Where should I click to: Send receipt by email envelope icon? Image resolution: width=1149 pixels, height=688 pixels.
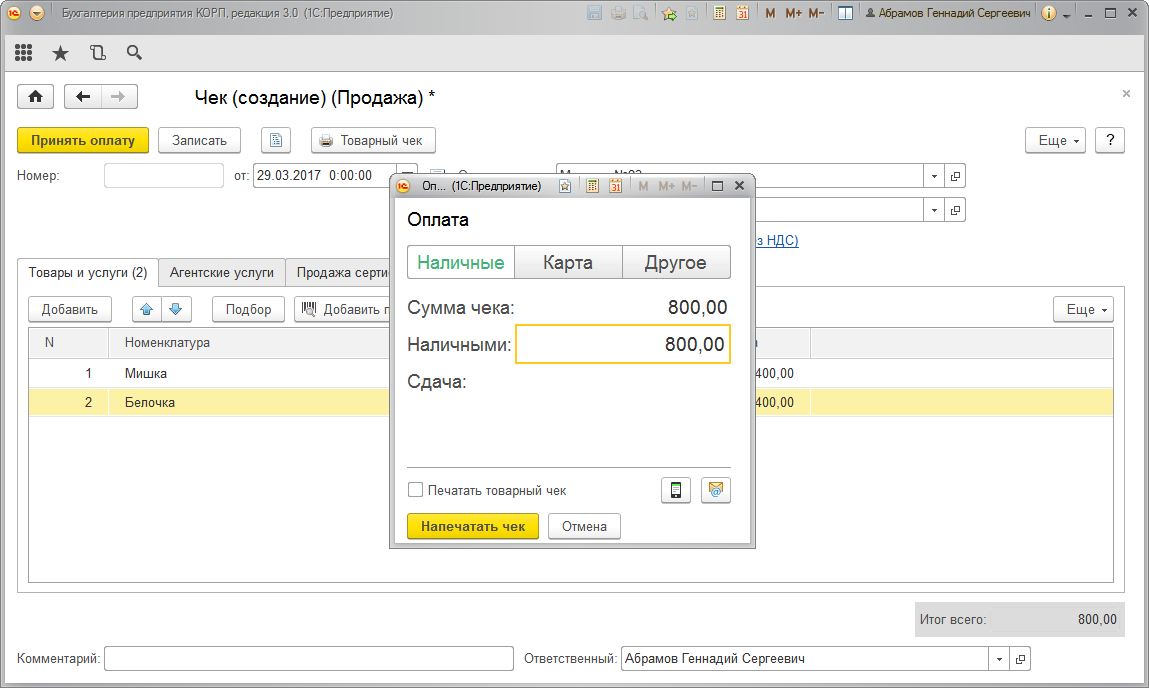point(716,490)
